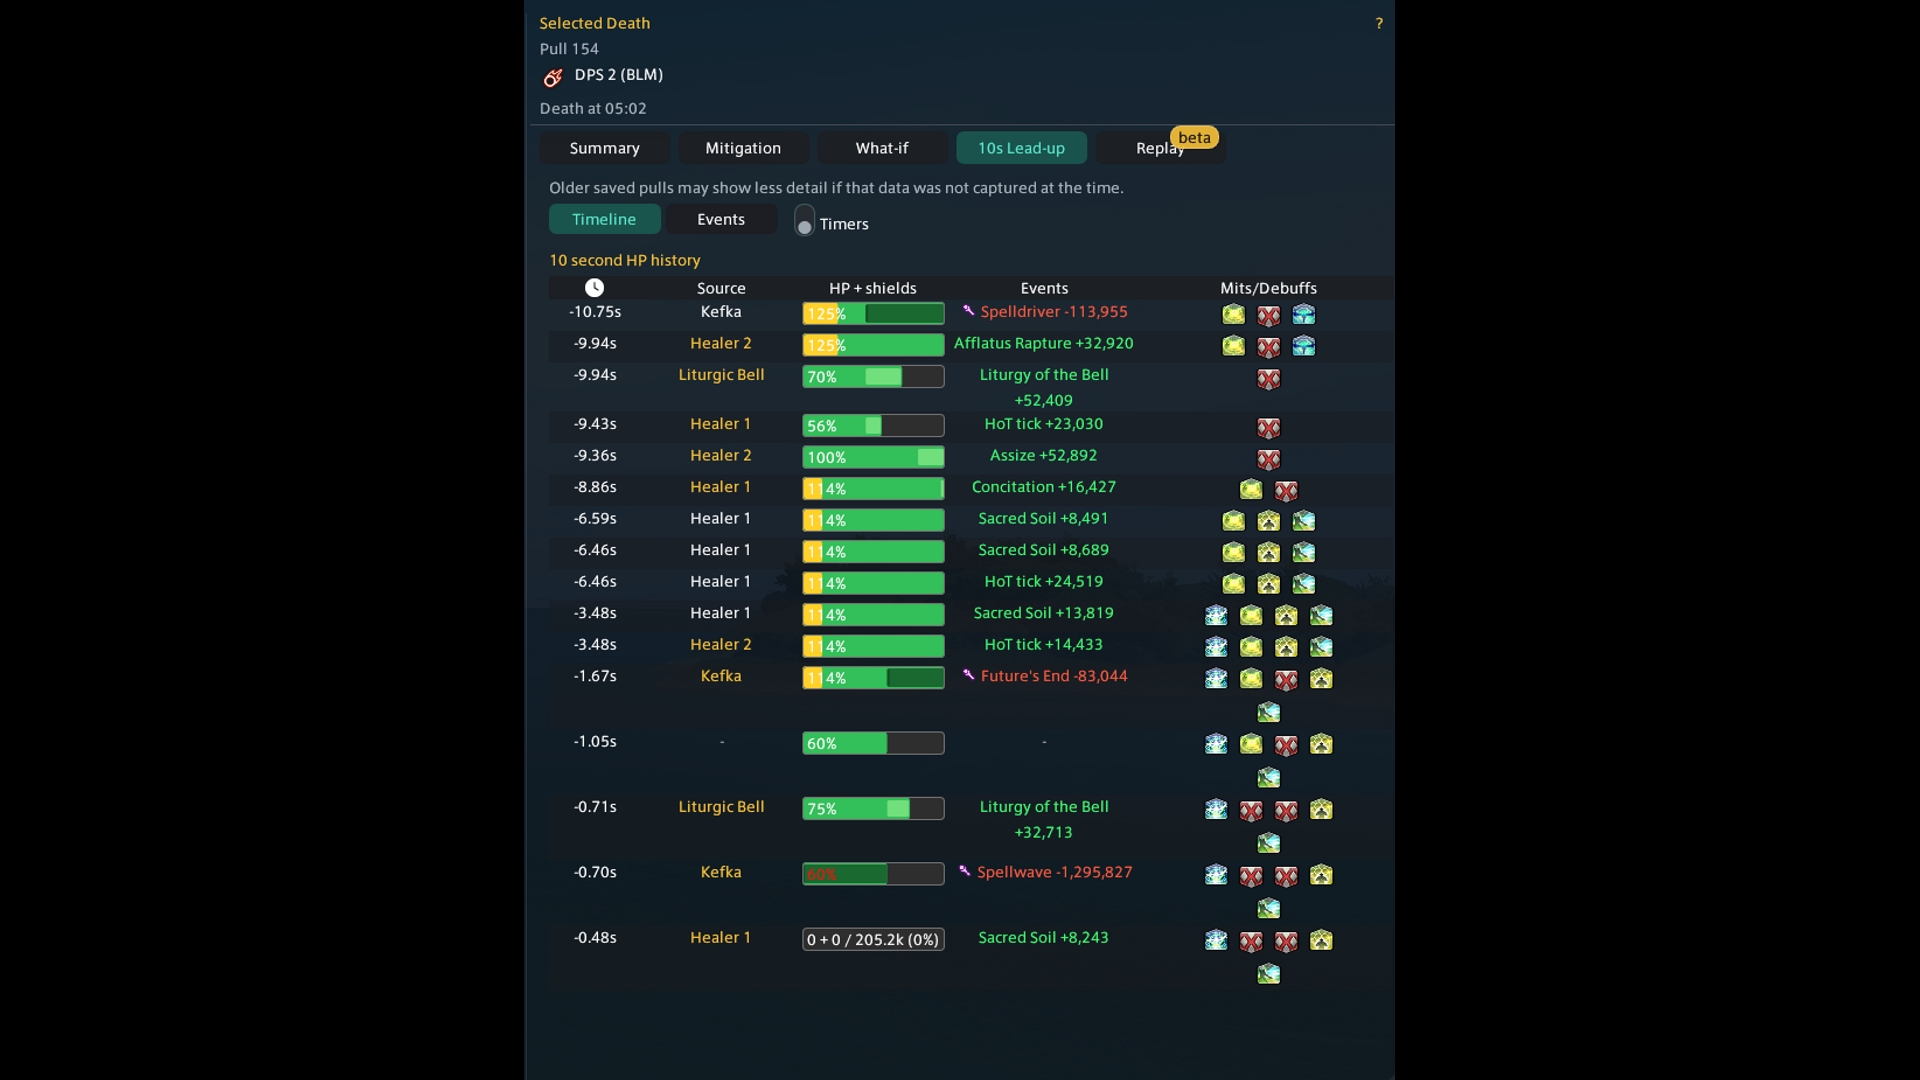Click the purple magic icon before Spelldriver

[968, 311]
